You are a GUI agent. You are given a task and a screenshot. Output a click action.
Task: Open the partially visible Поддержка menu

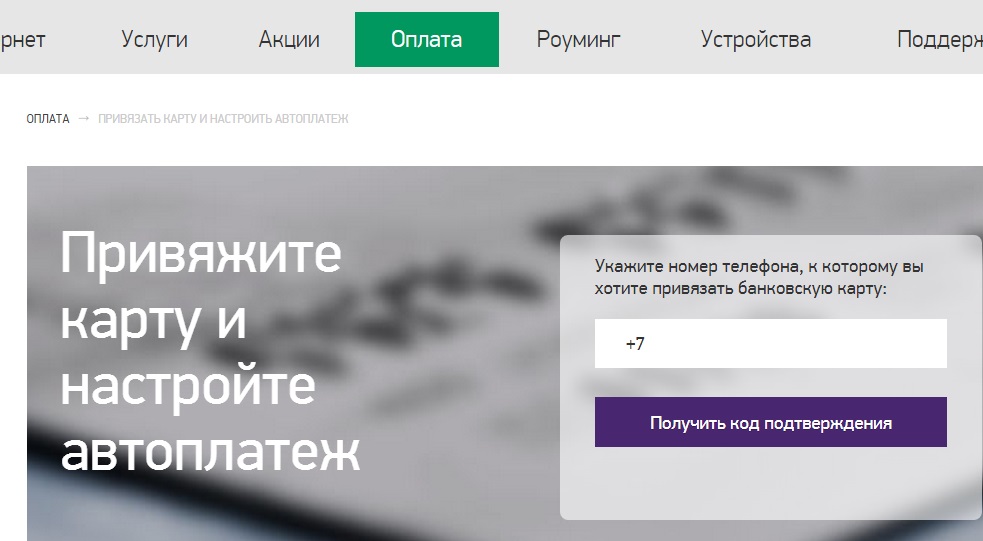[939, 40]
